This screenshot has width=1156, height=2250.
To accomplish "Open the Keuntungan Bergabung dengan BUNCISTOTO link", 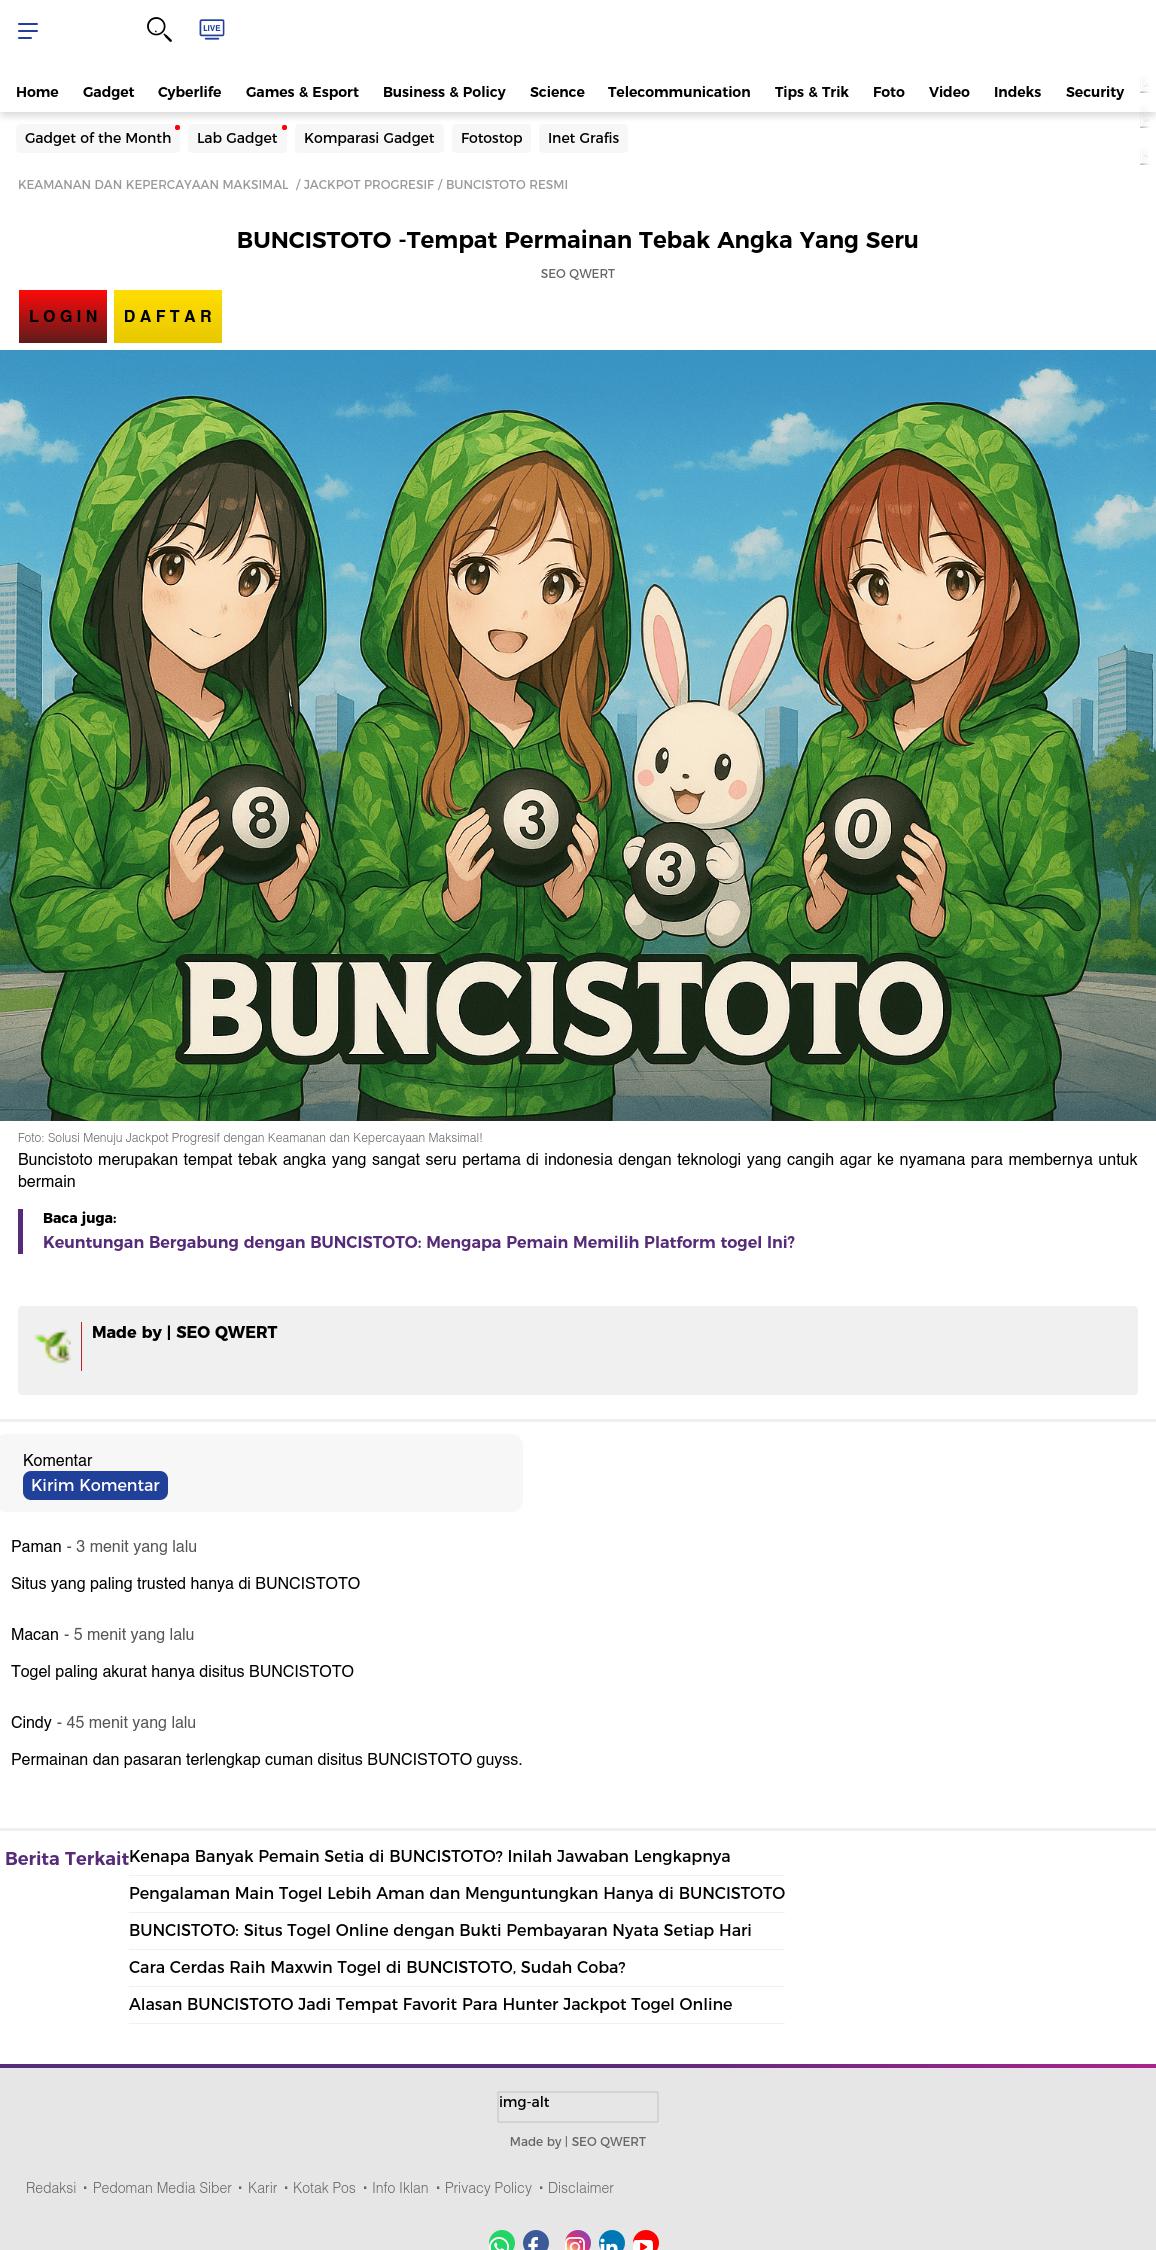I will [419, 1242].
